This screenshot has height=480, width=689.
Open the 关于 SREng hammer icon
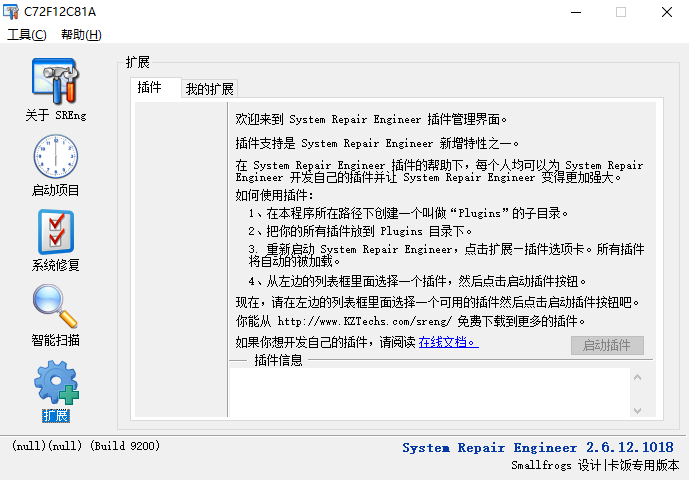(x=55, y=81)
